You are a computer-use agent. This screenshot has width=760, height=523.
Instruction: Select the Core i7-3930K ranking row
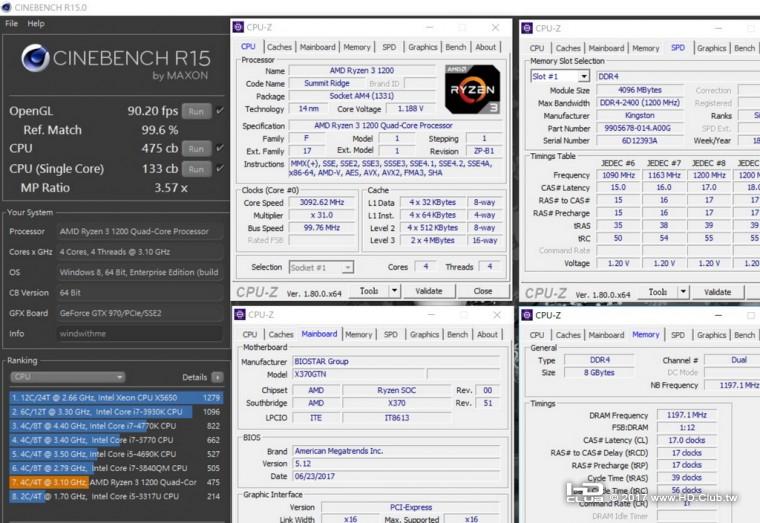[116, 412]
